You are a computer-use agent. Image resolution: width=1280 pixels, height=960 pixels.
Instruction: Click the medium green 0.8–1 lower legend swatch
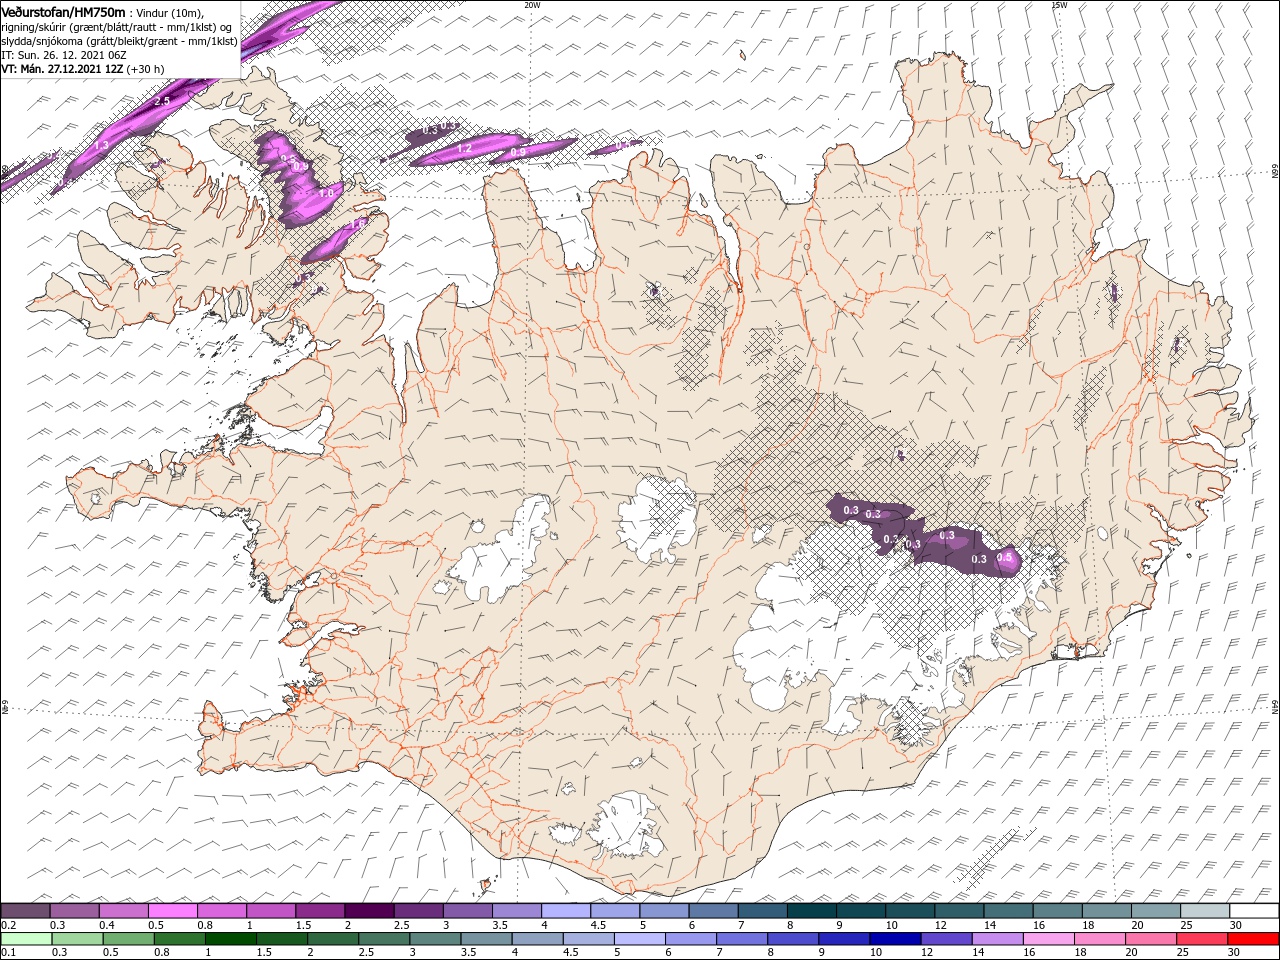coord(179,938)
